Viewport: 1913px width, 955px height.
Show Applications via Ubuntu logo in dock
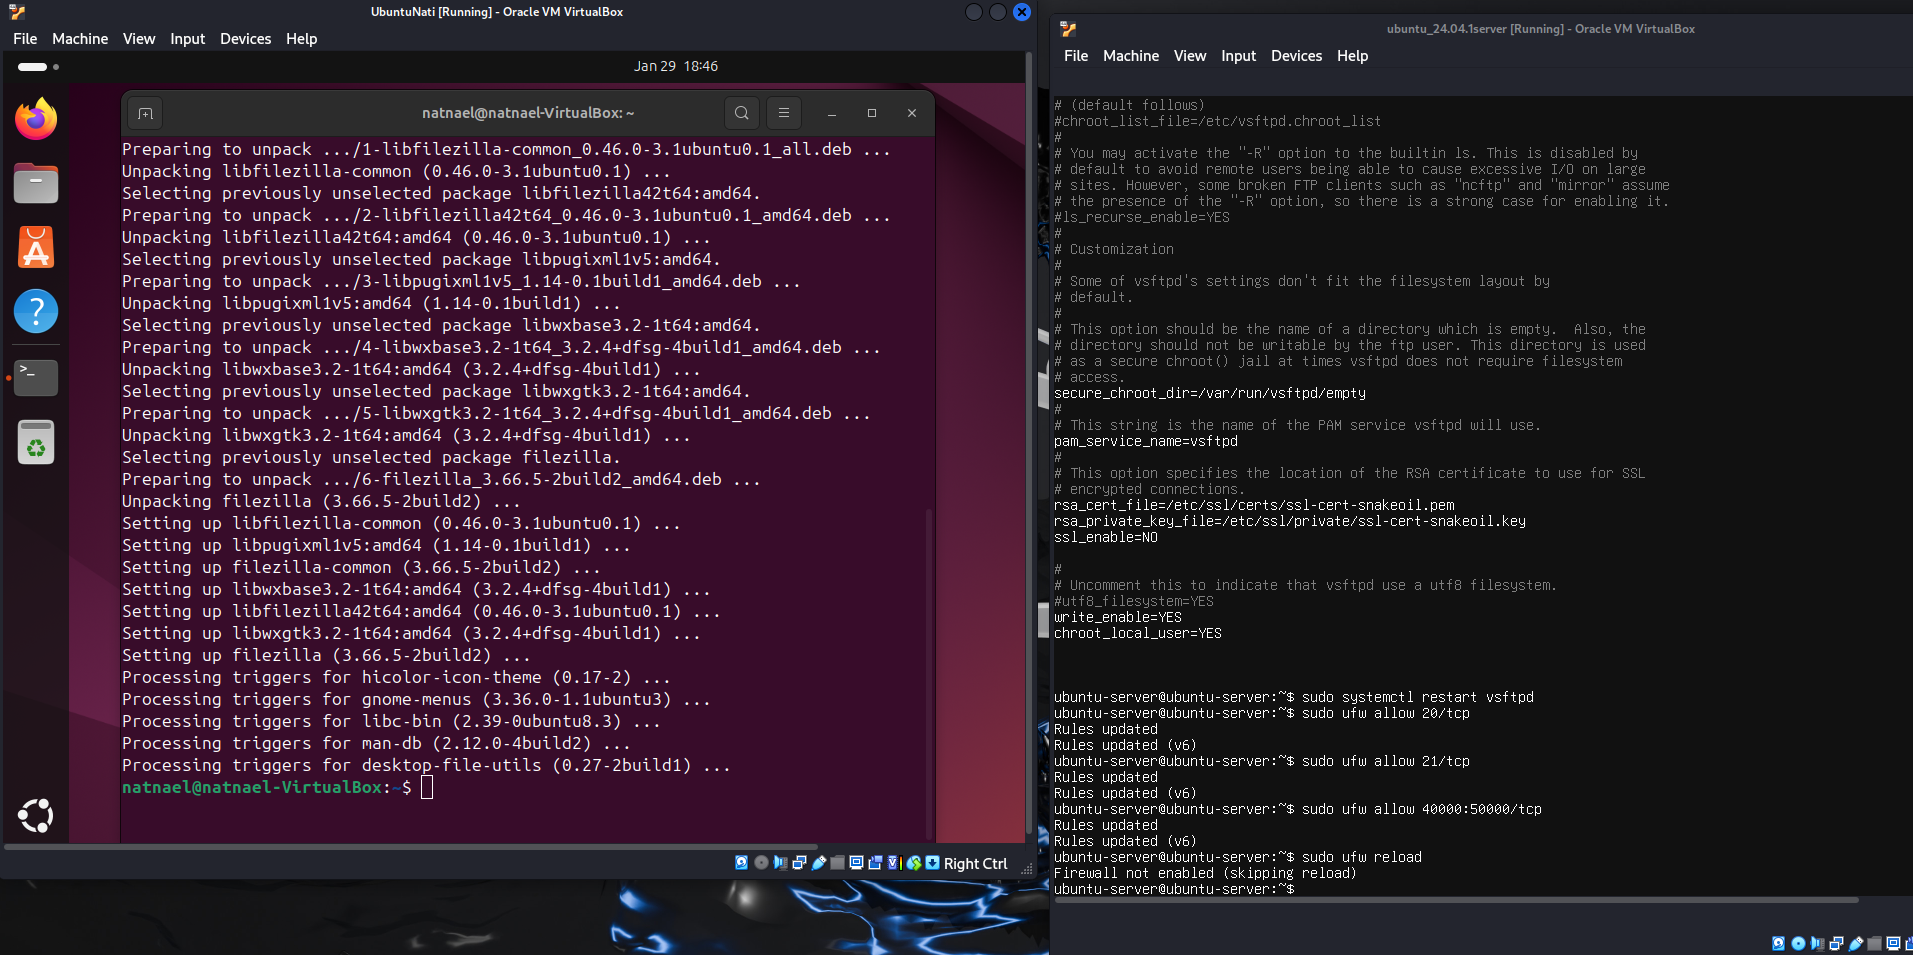point(36,816)
